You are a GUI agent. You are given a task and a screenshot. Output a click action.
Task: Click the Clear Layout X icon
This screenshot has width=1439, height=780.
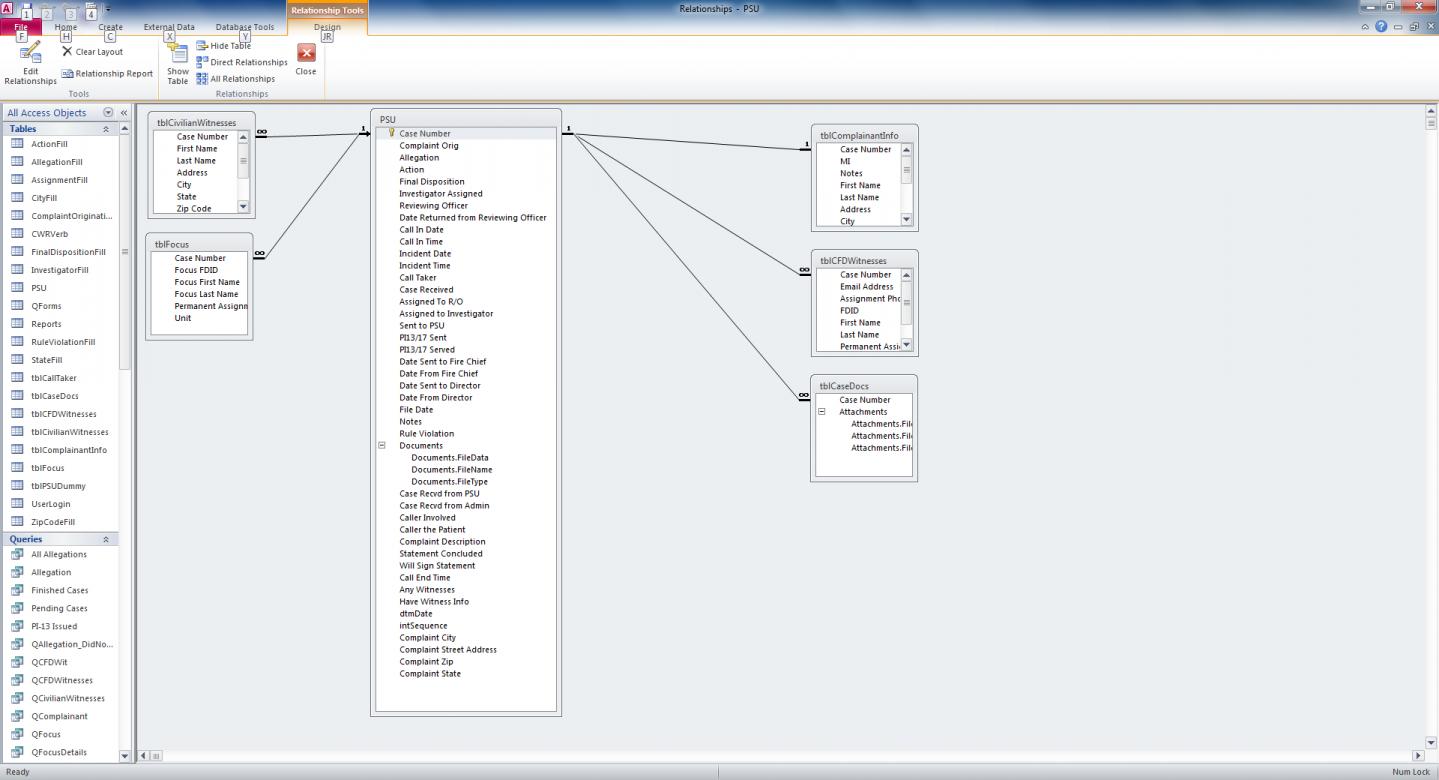pyautogui.click(x=67, y=51)
